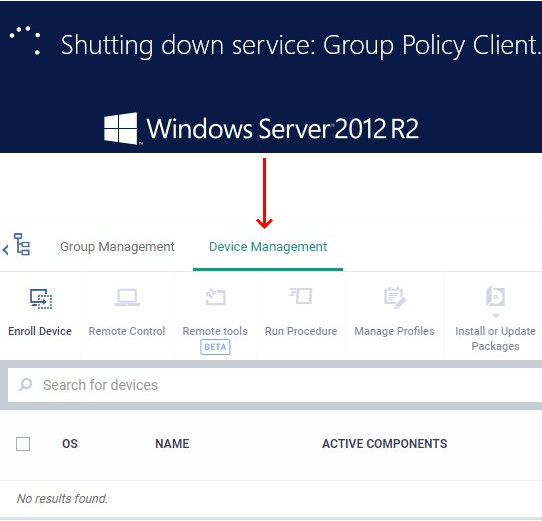Click the Windows Server 2012 R2 logo
Screen dimensions: 542x521
pyautogui.click(x=261, y=128)
